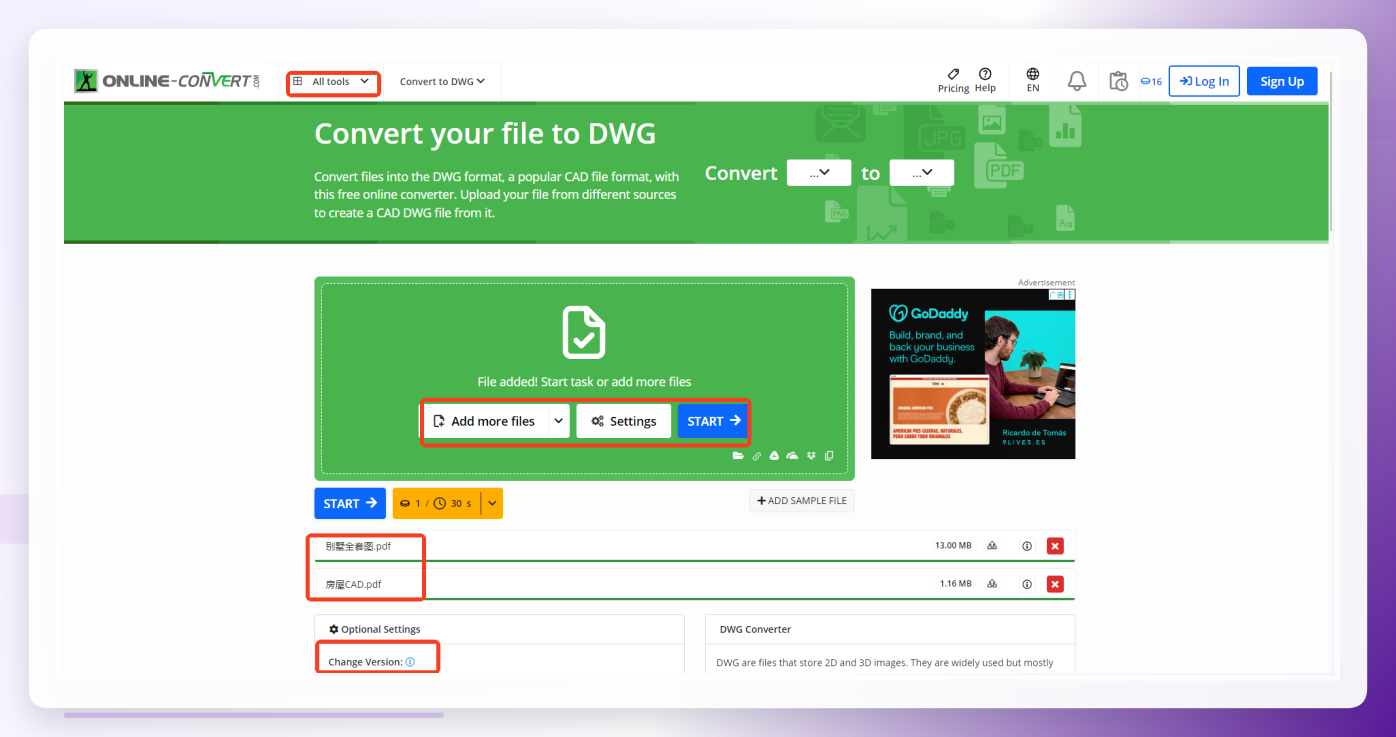The width and height of the screenshot is (1396, 737).
Task: Click the Optional Settings gear header
Action: (x=375, y=629)
